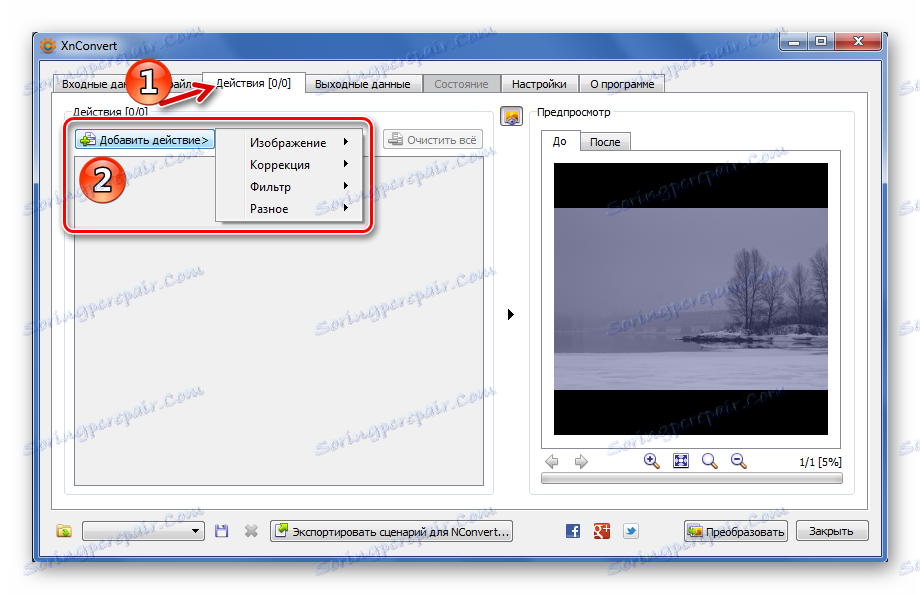
Task: Open the Twitter share icon
Action: (x=631, y=531)
